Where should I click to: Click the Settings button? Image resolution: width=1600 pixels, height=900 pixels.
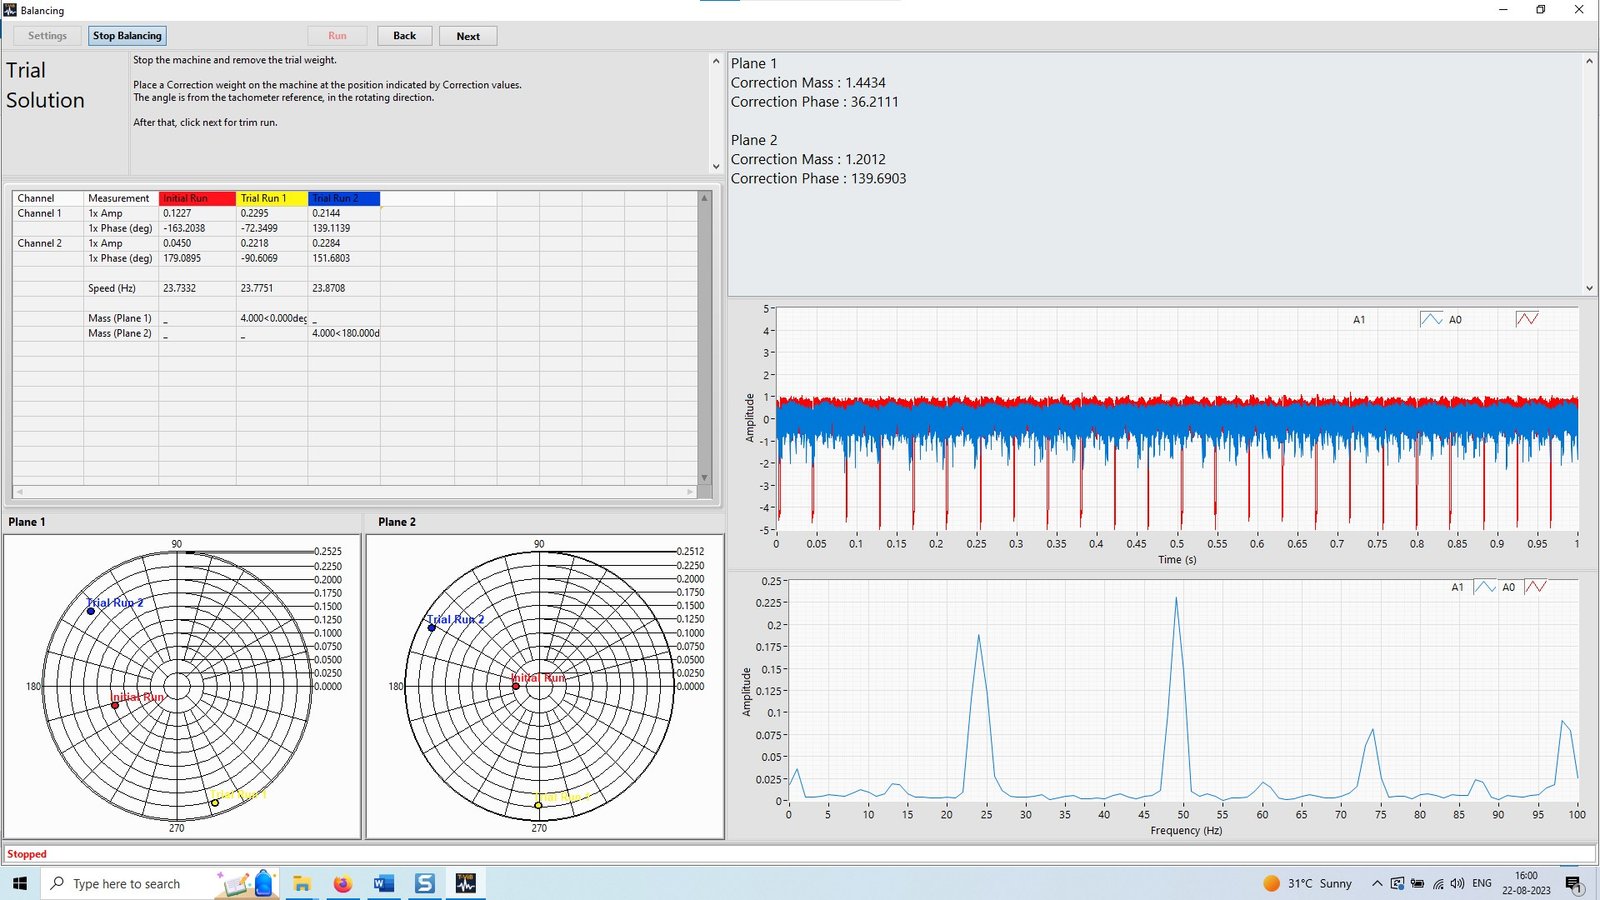point(47,36)
